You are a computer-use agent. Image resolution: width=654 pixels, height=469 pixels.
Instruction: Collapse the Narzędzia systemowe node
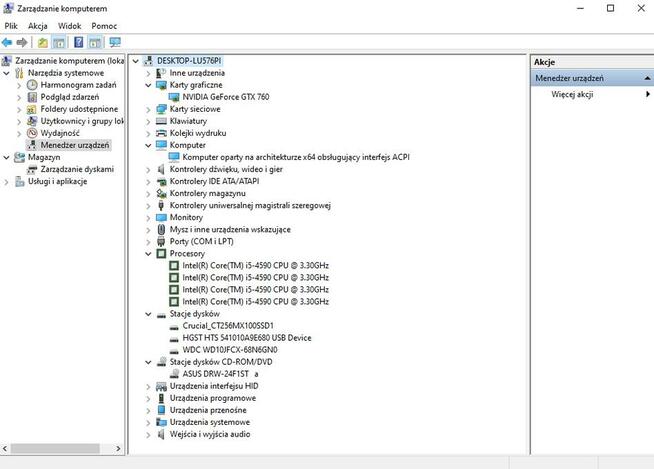coord(6,73)
